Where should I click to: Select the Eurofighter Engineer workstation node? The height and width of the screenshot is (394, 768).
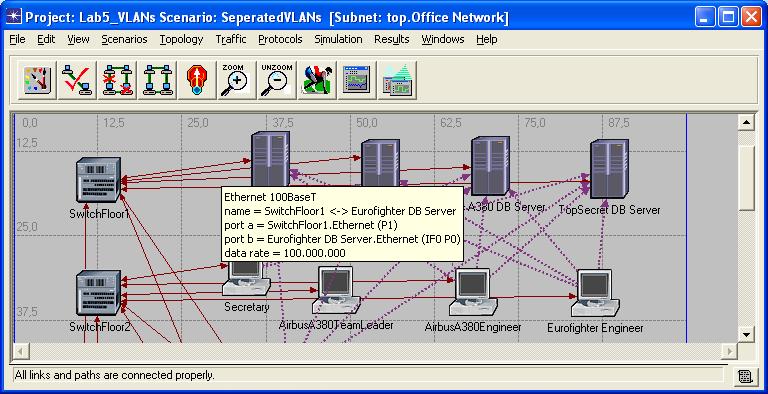tap(595, 293)
